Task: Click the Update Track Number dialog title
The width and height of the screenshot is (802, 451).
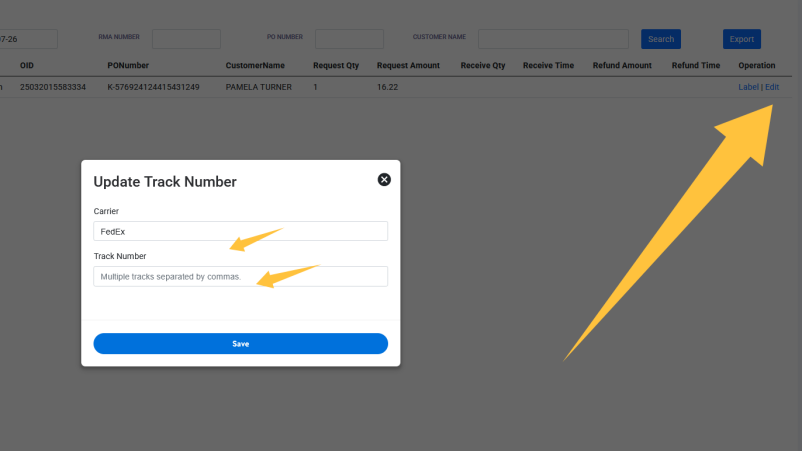Action: [x=165, y=182]
